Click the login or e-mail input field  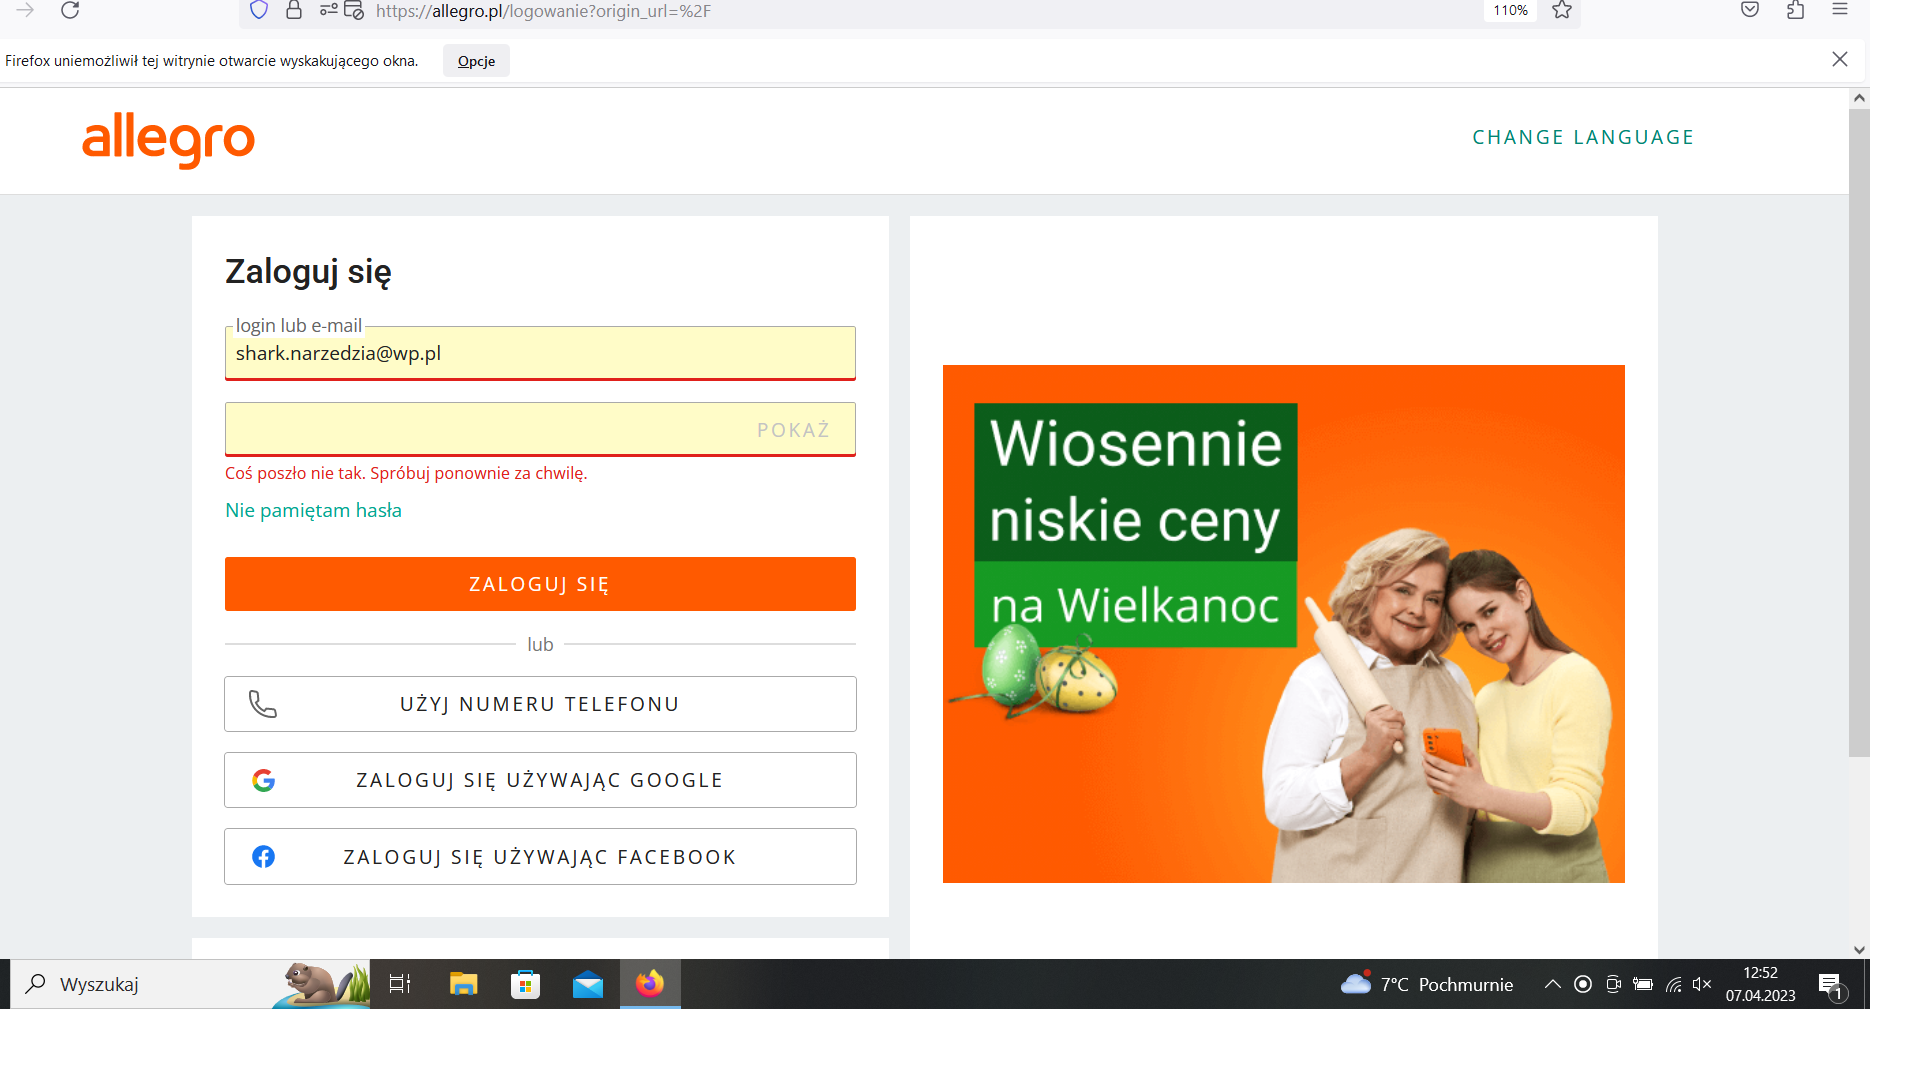(x=540, y=353)
